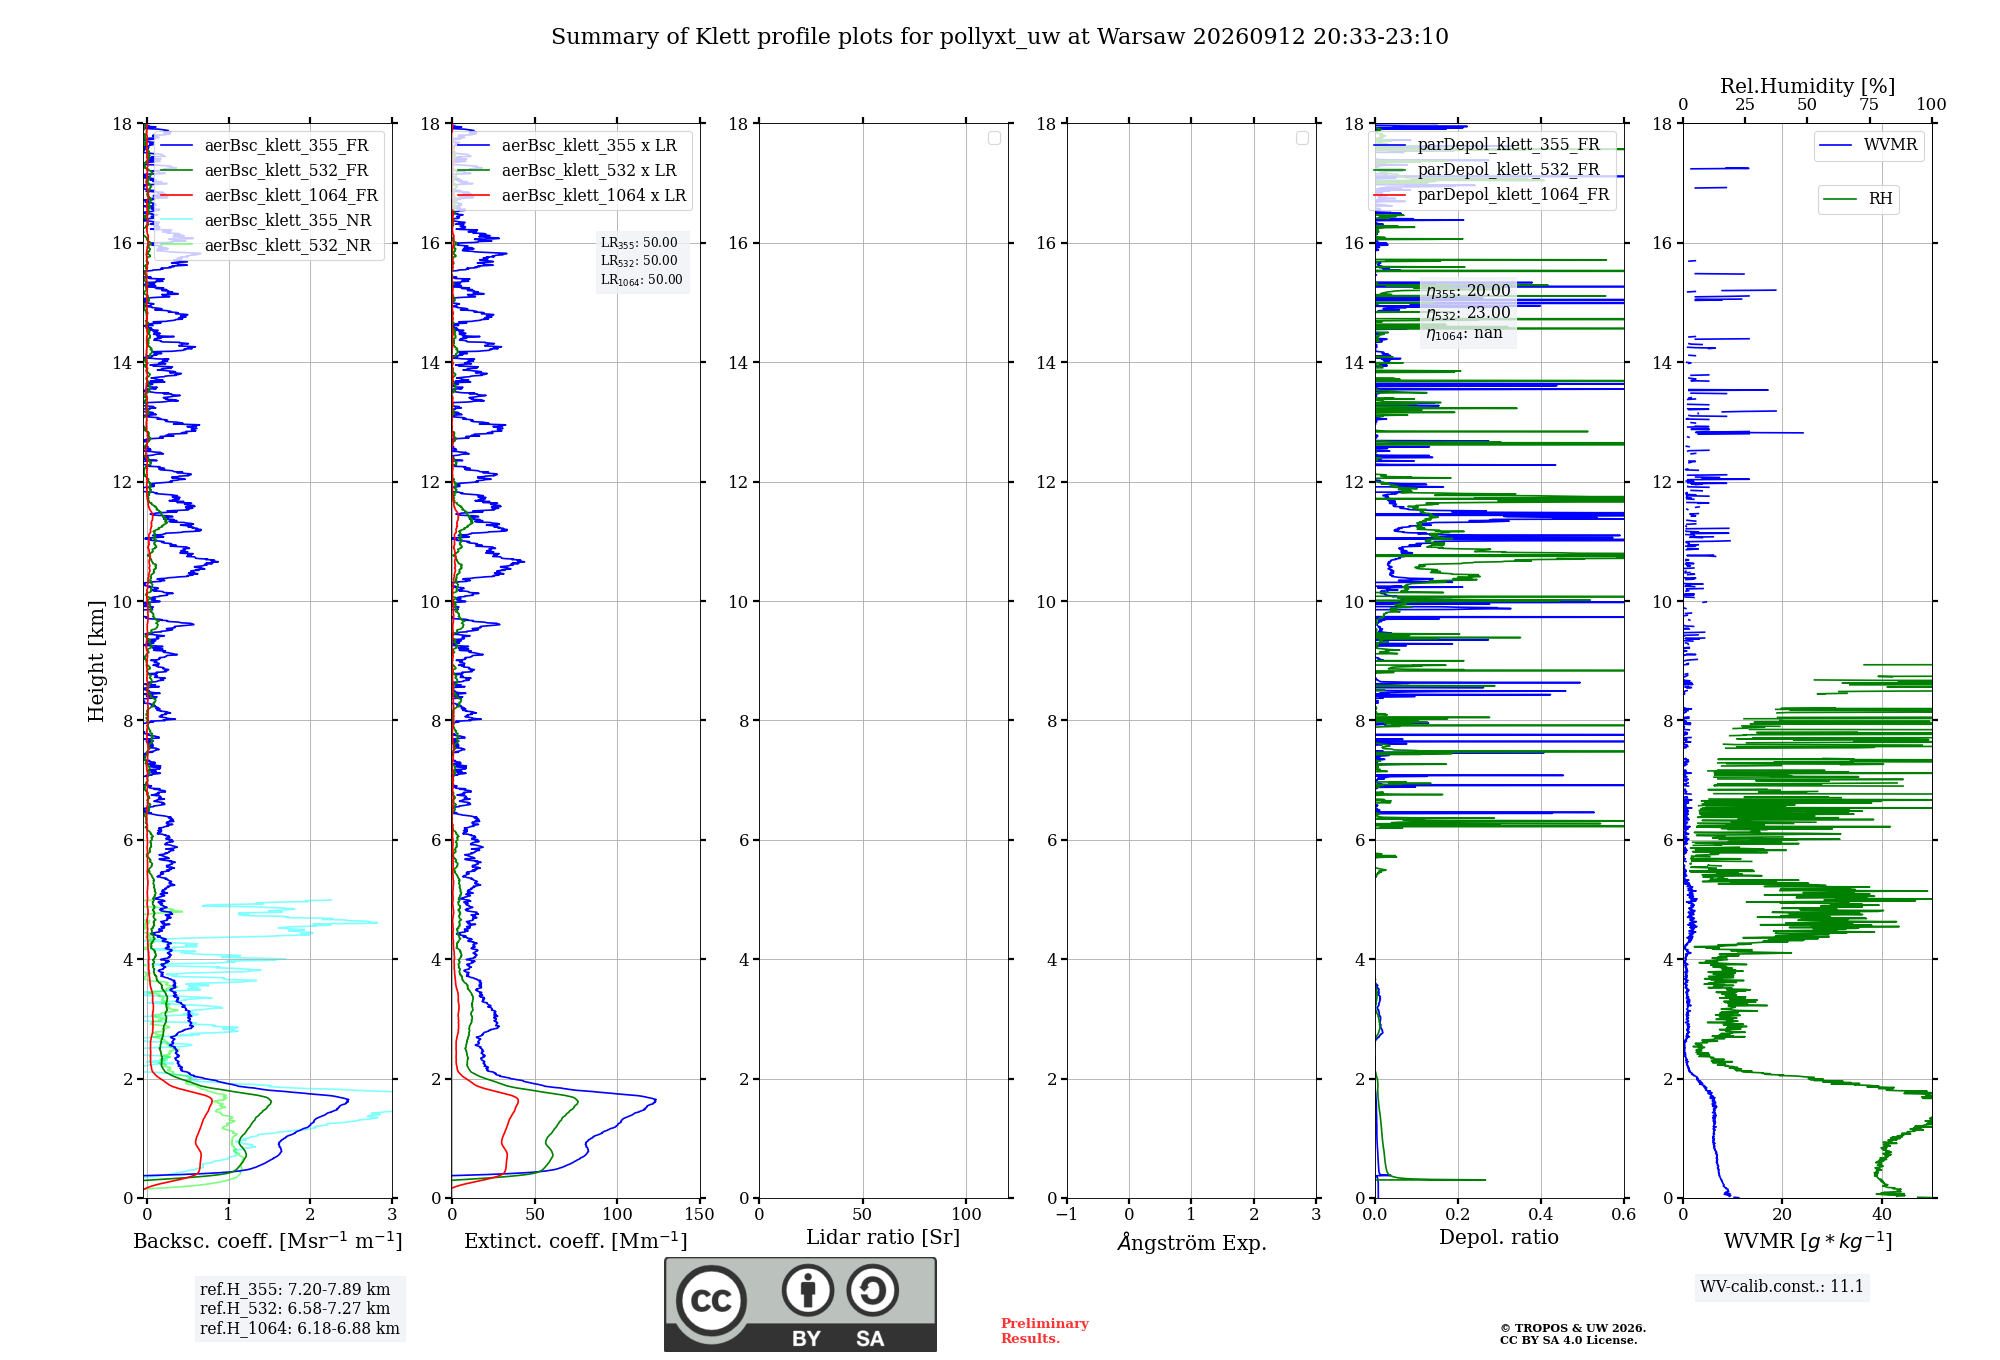This screenshot has height=1360, width=2000.
Task: Select the RH legend entry
Action: pyautogui.click(x=1880, y=199)
